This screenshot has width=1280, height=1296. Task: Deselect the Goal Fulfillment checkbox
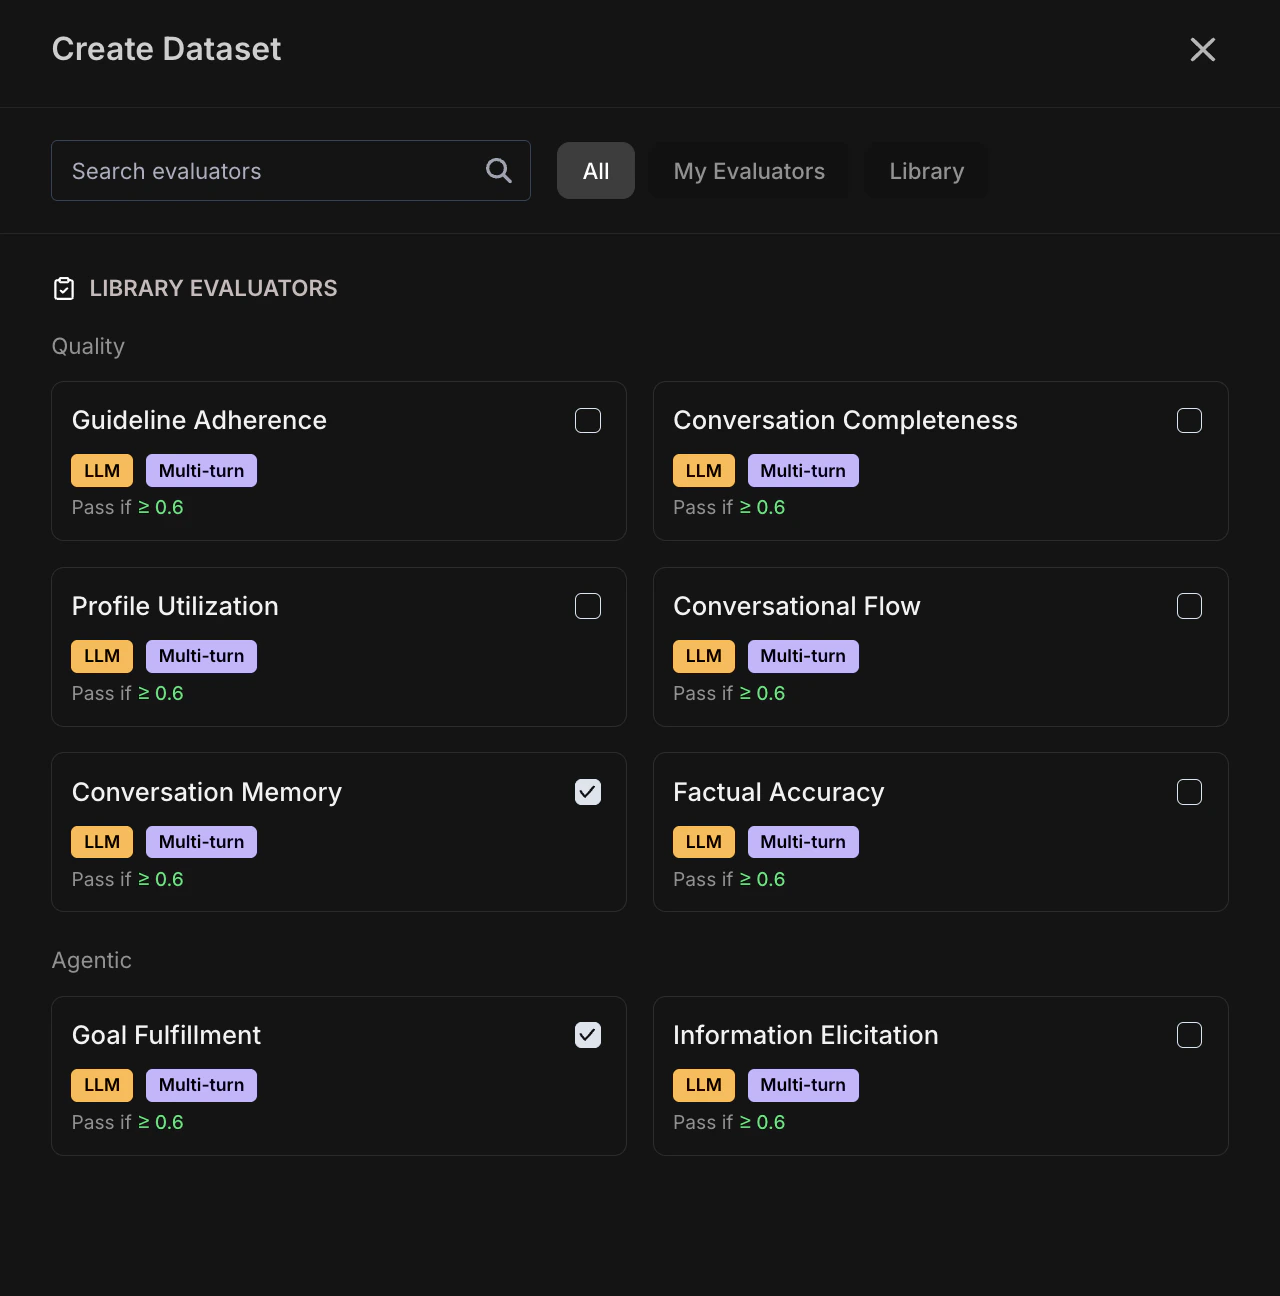click(x=588, y=1035)
